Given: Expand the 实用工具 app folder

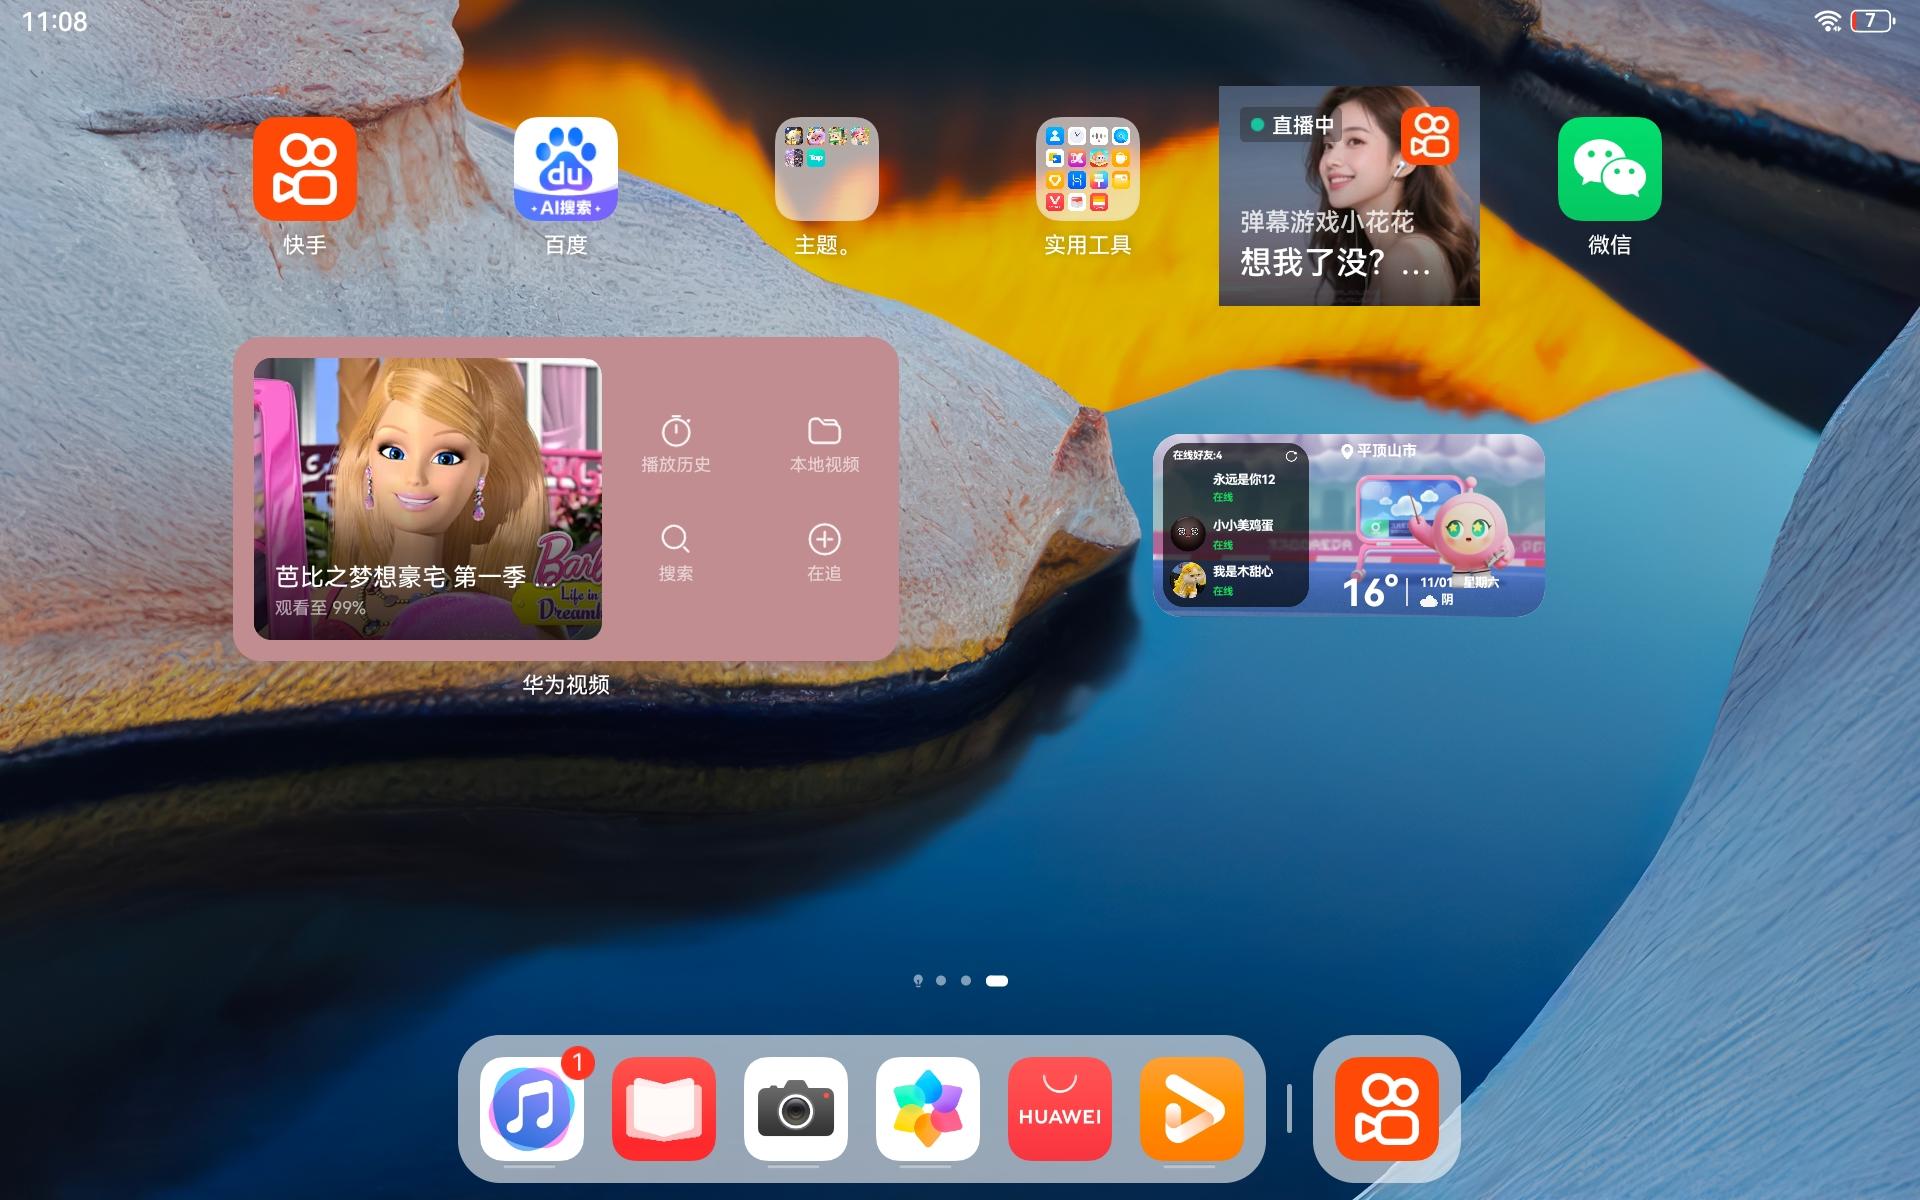Looking at the screenshot, I should [x=1087, y=169].
